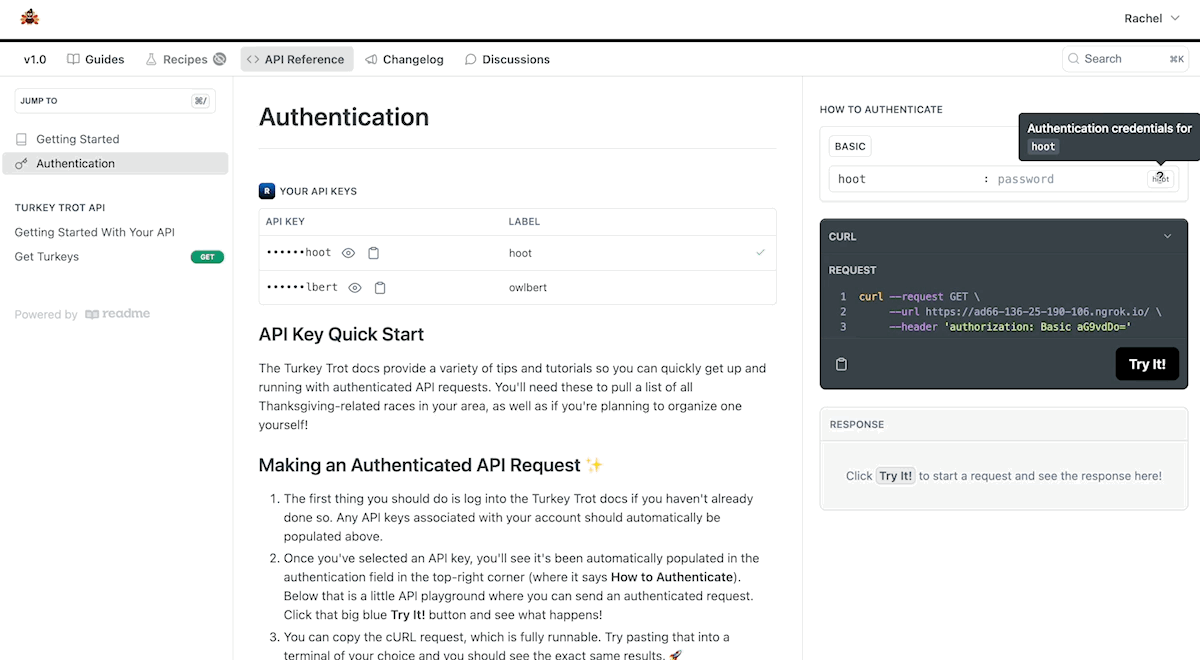Click the search magnifier icon
1200x660 pixels.
pyautogui.click(x=1075, y=58)
